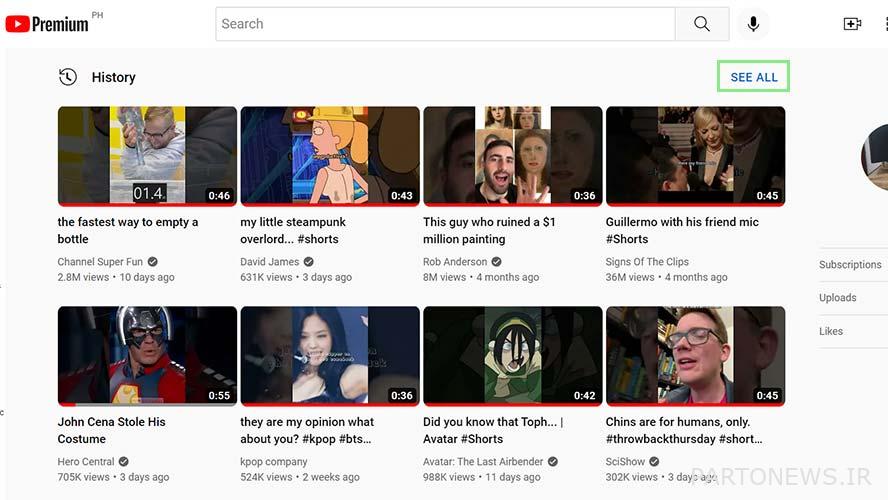Click verified badge next to Hero Central
The height and width of the screenshot is (500, 888).
pos(124,461)
